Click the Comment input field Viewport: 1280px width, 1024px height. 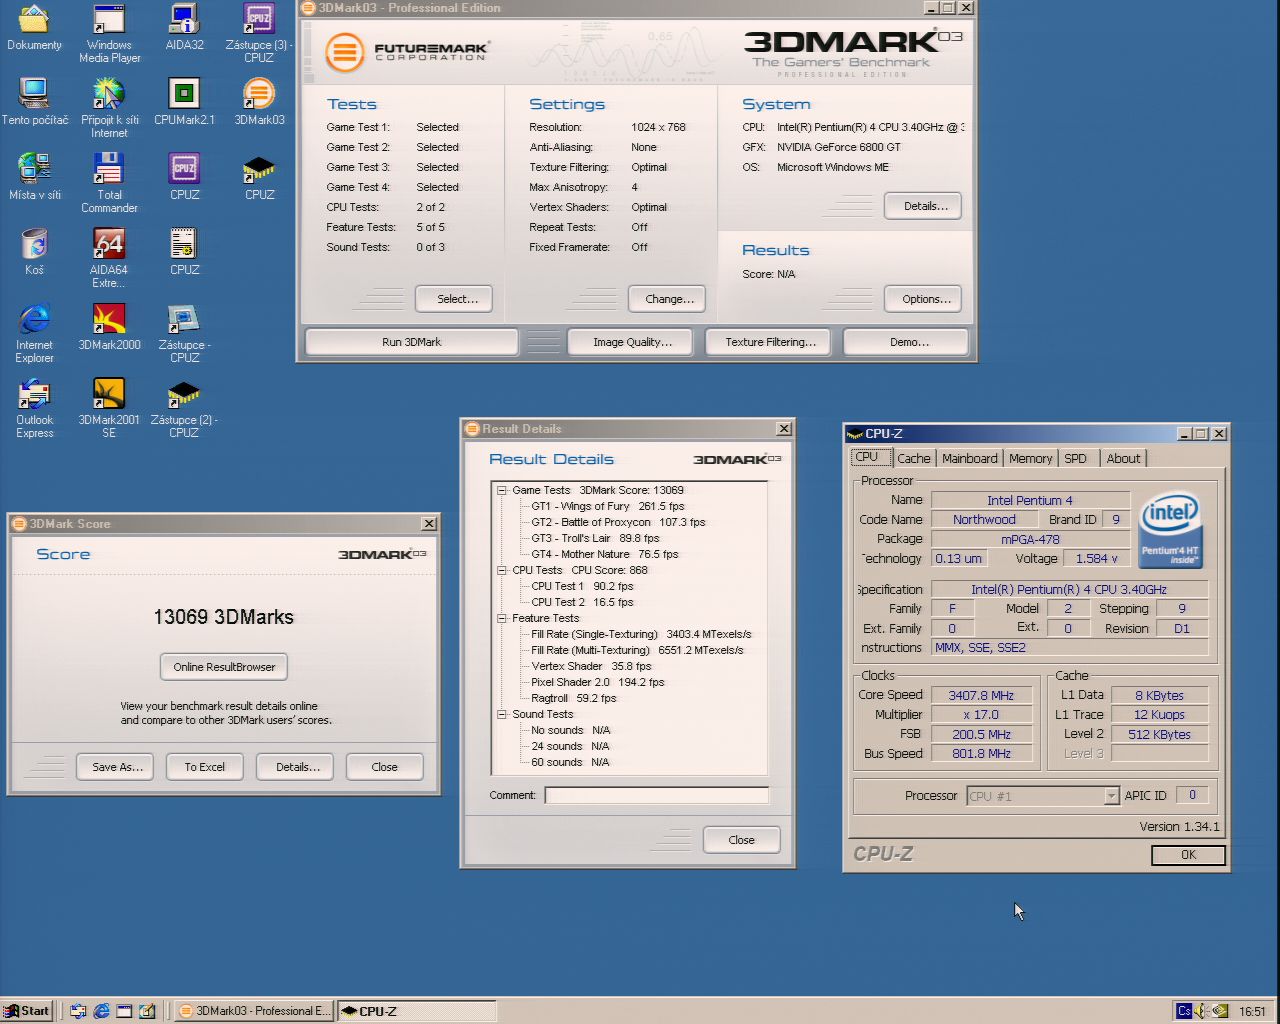656,796
